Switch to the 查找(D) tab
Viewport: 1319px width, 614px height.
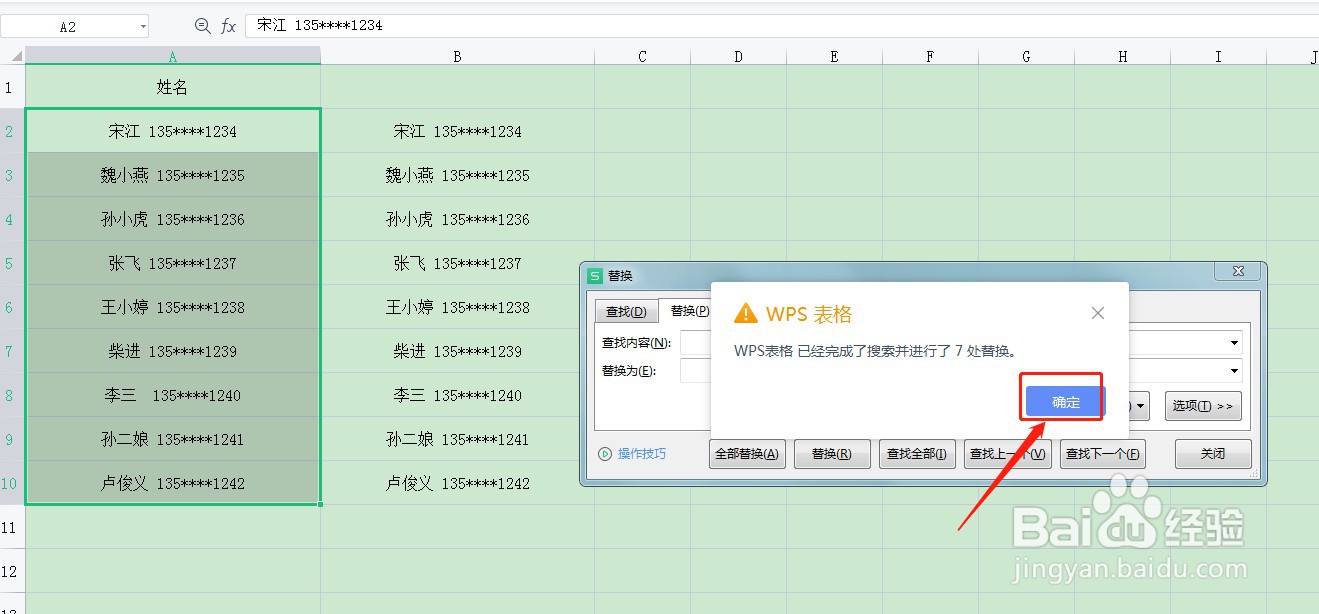click(x=627, y=312)
